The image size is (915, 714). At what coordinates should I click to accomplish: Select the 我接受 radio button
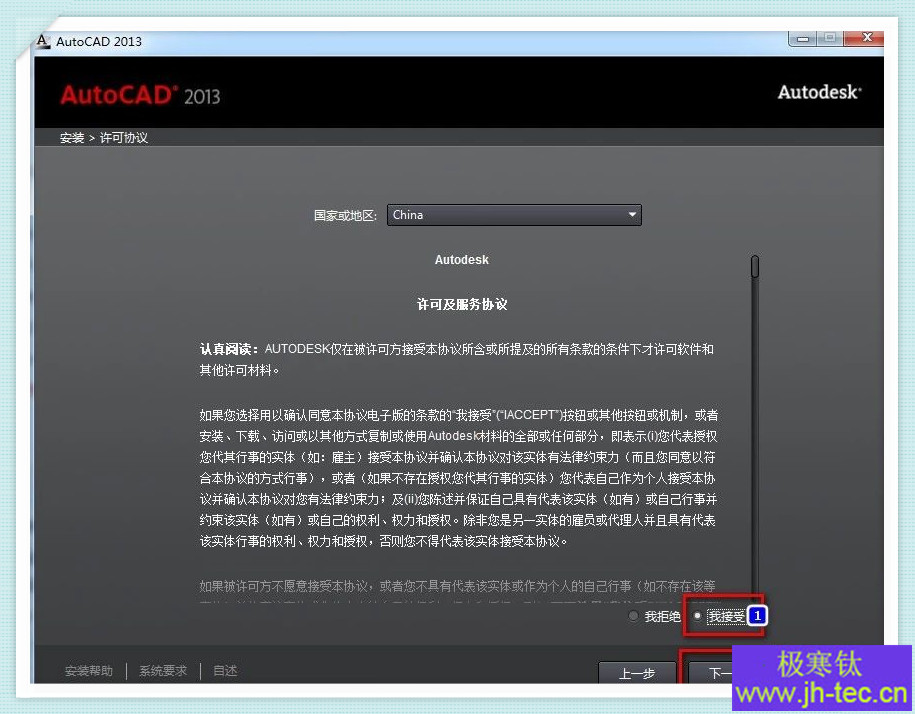(x=697, y=616)
